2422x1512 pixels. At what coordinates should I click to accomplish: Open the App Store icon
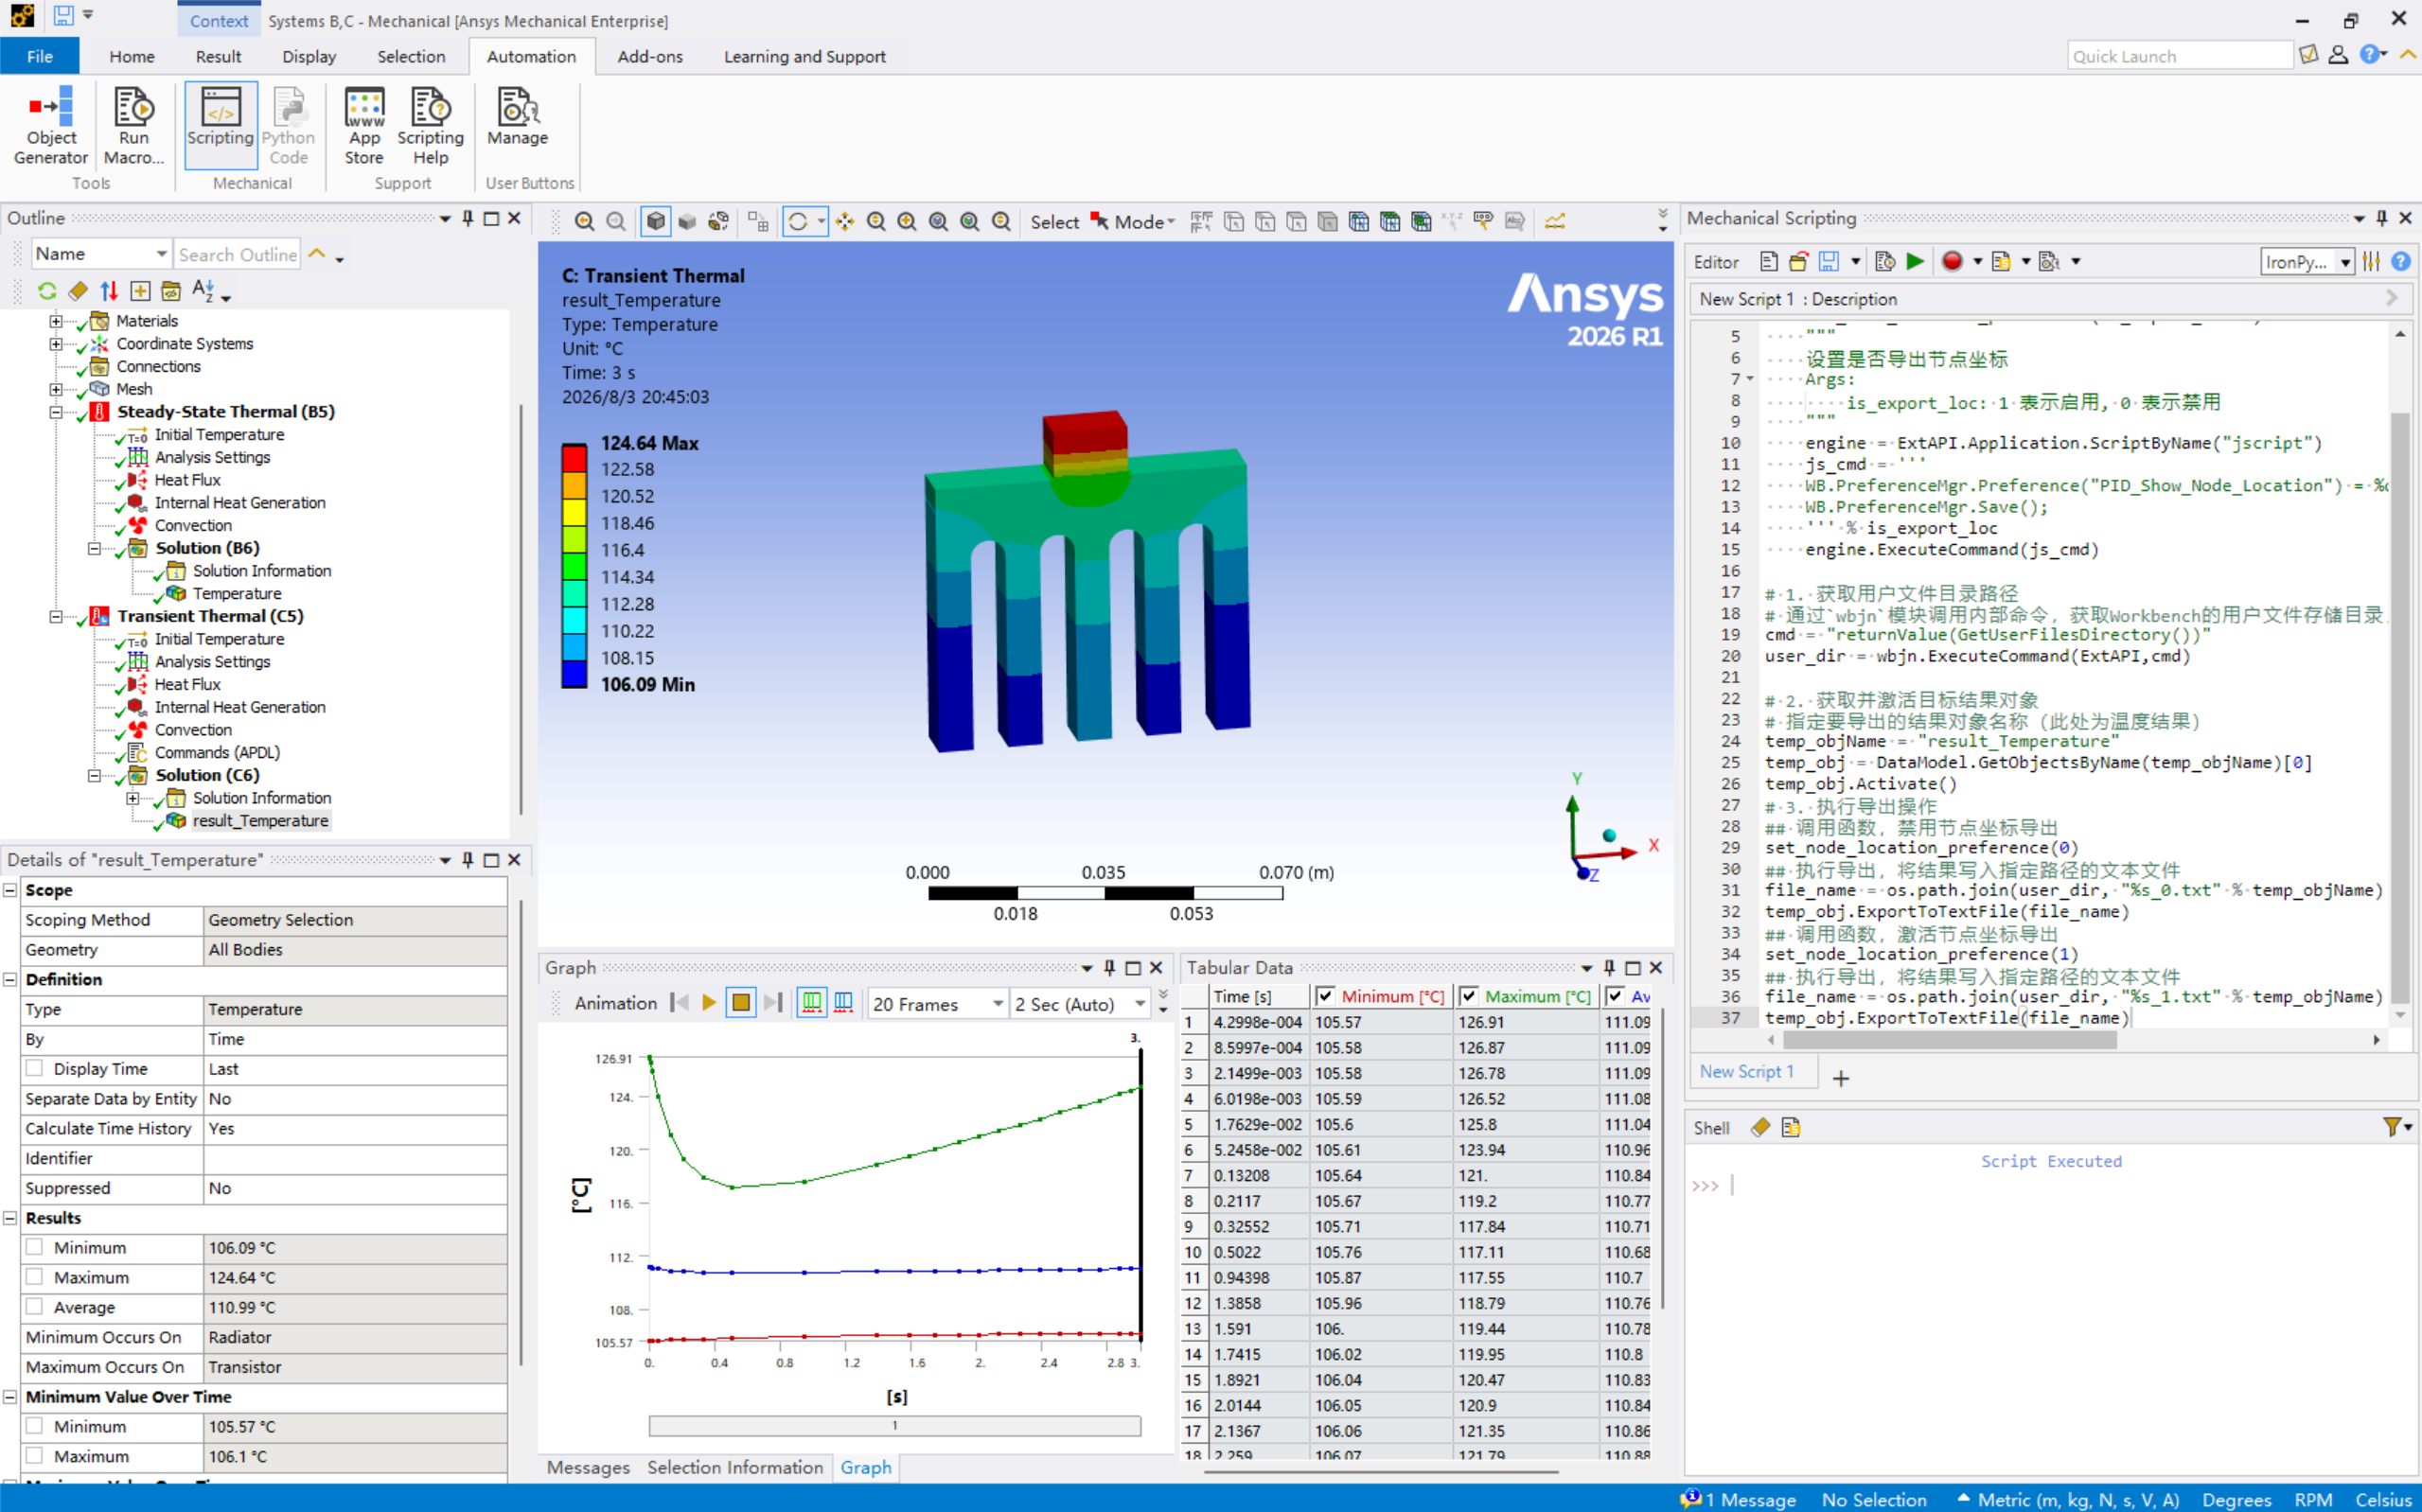(x=364, y=126)
